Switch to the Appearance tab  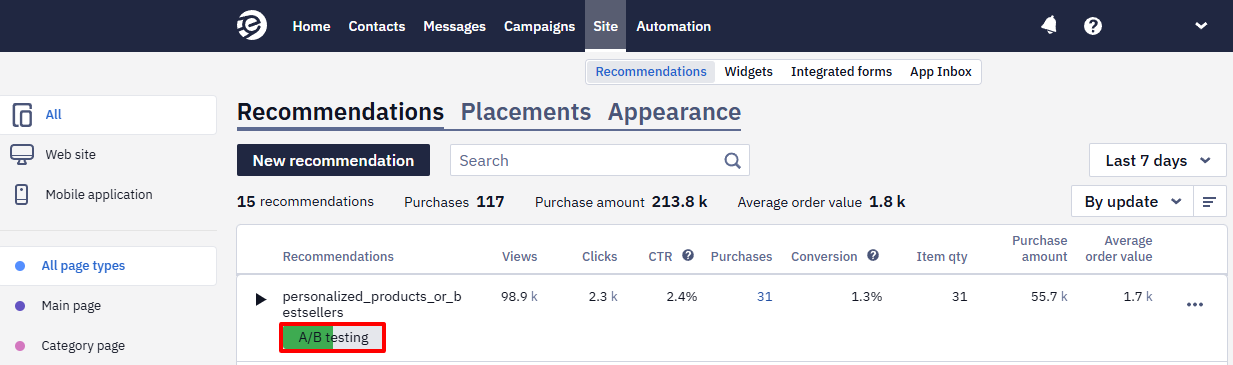pos(674,112)
